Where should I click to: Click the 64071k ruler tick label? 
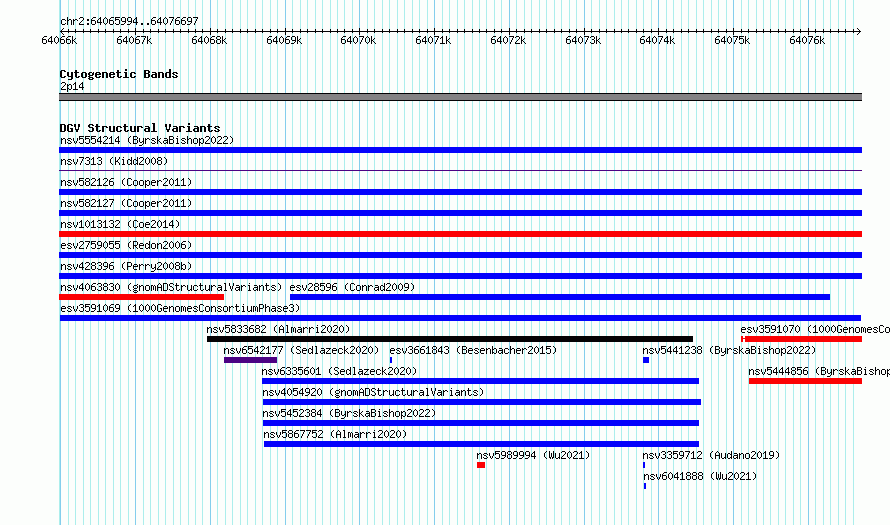(x=433, y=40)
